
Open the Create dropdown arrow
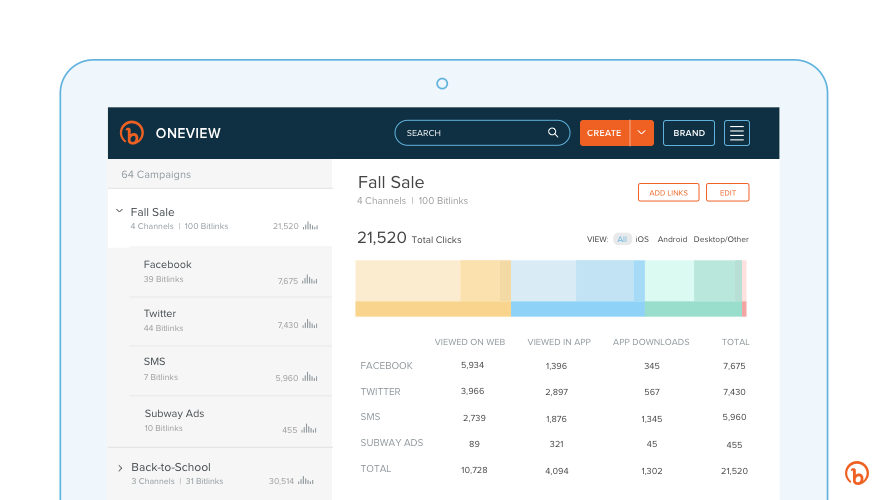[643, 133]
